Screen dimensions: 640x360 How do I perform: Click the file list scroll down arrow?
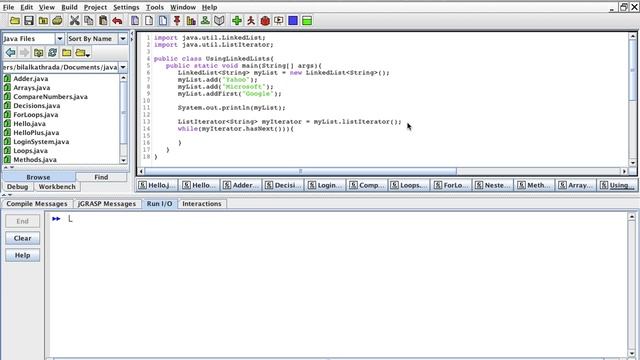tap(123, 160)
